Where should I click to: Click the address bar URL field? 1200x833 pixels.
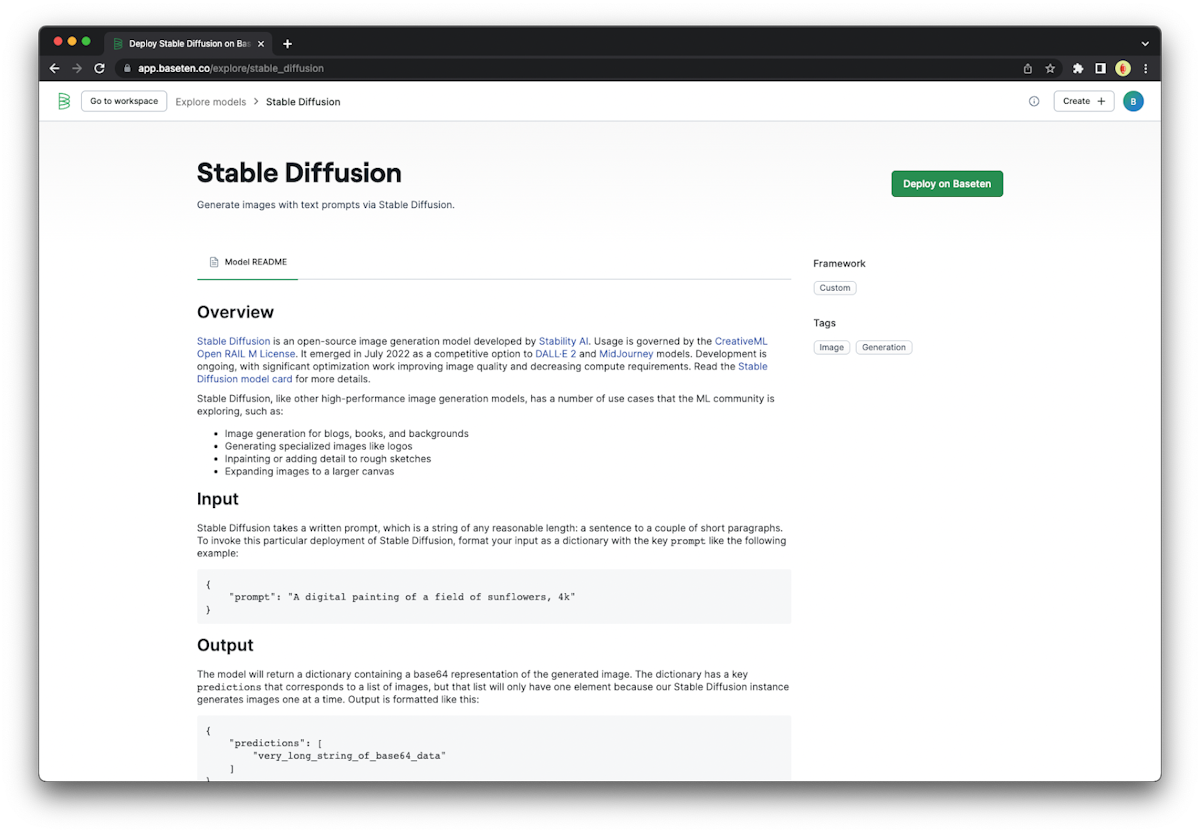pyautogui.click(x=570, y=69)
